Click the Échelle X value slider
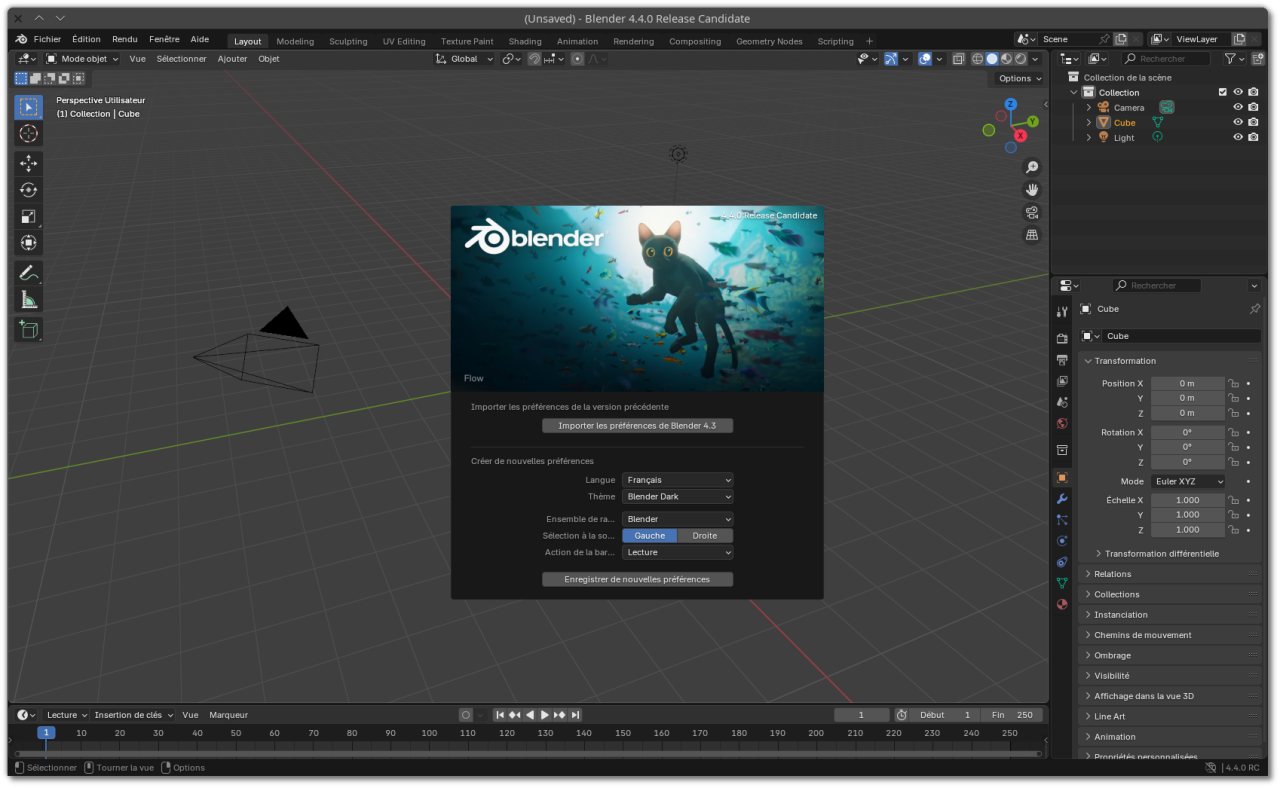This screenshot has width=1280, height=788. [x=1187, y=500]
